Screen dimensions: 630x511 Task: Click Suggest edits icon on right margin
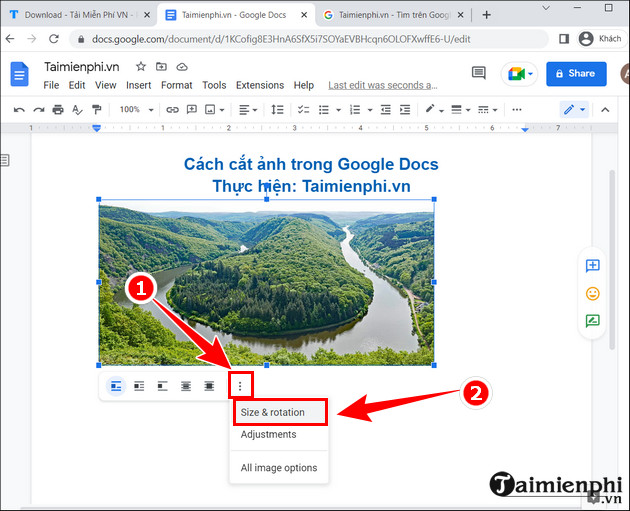click(x=593, y=321)
